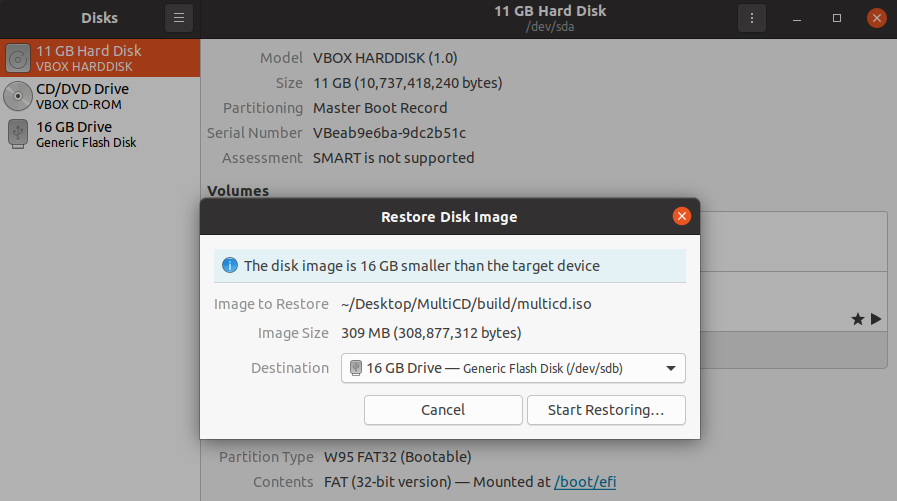Click the triangle icon in Volumes panel

(x=876, y=319)
